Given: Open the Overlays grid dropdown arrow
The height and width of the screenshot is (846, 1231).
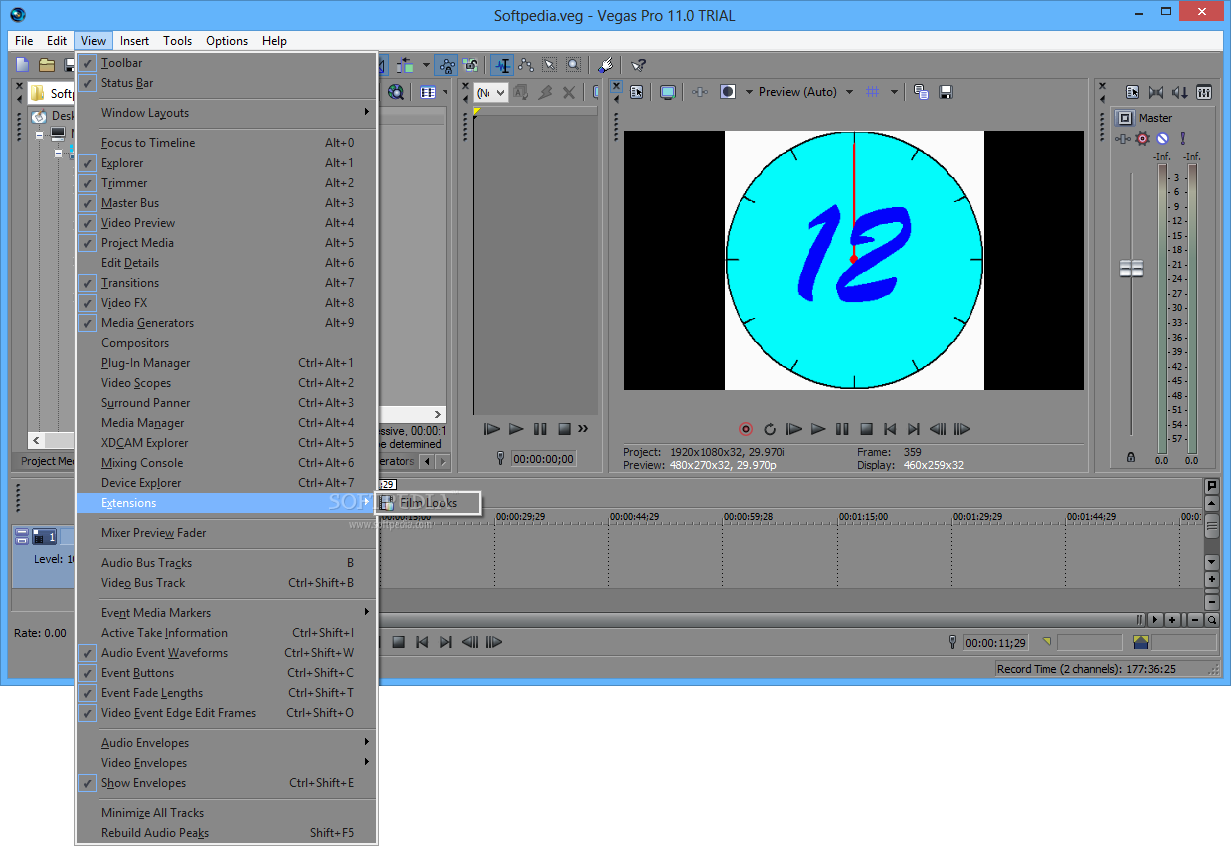Looking at the screenshot, I should 894,92.
